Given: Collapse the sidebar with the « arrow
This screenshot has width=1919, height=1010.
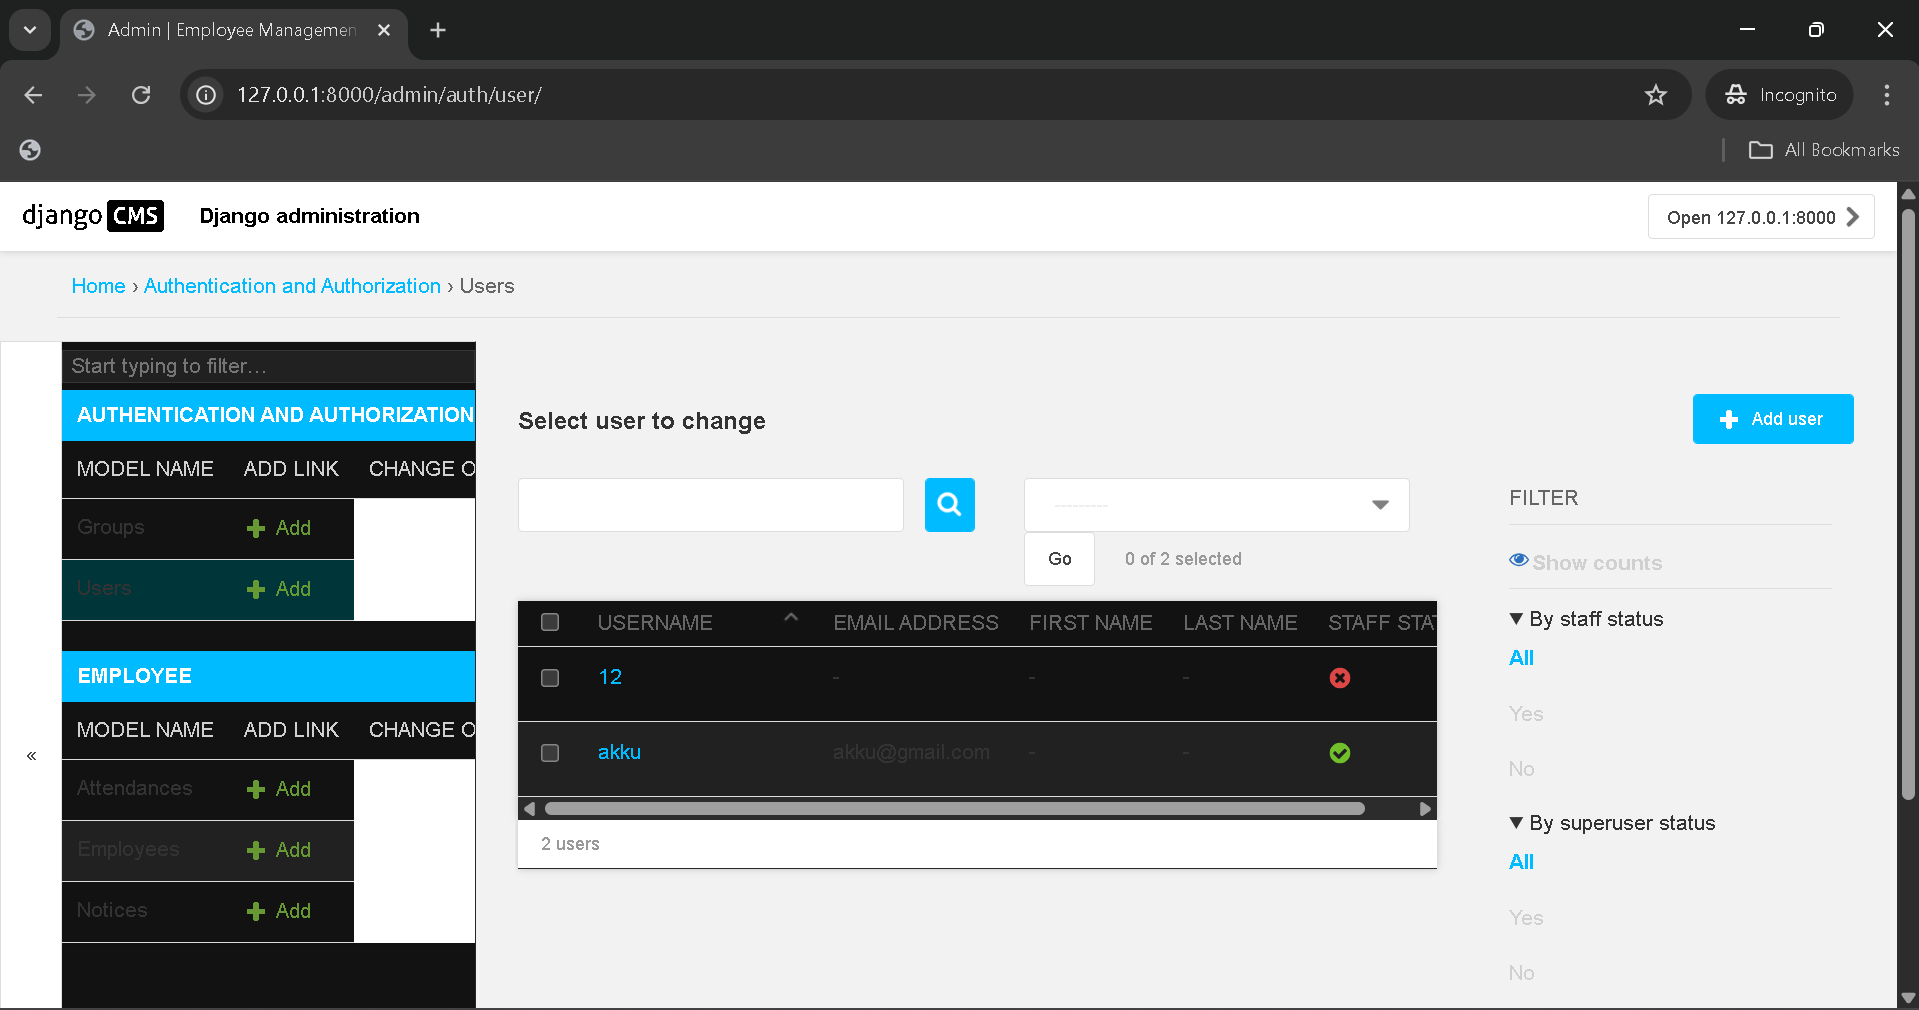Looking at the screenshot, I should pyautogui.click(x=31, y=756).
